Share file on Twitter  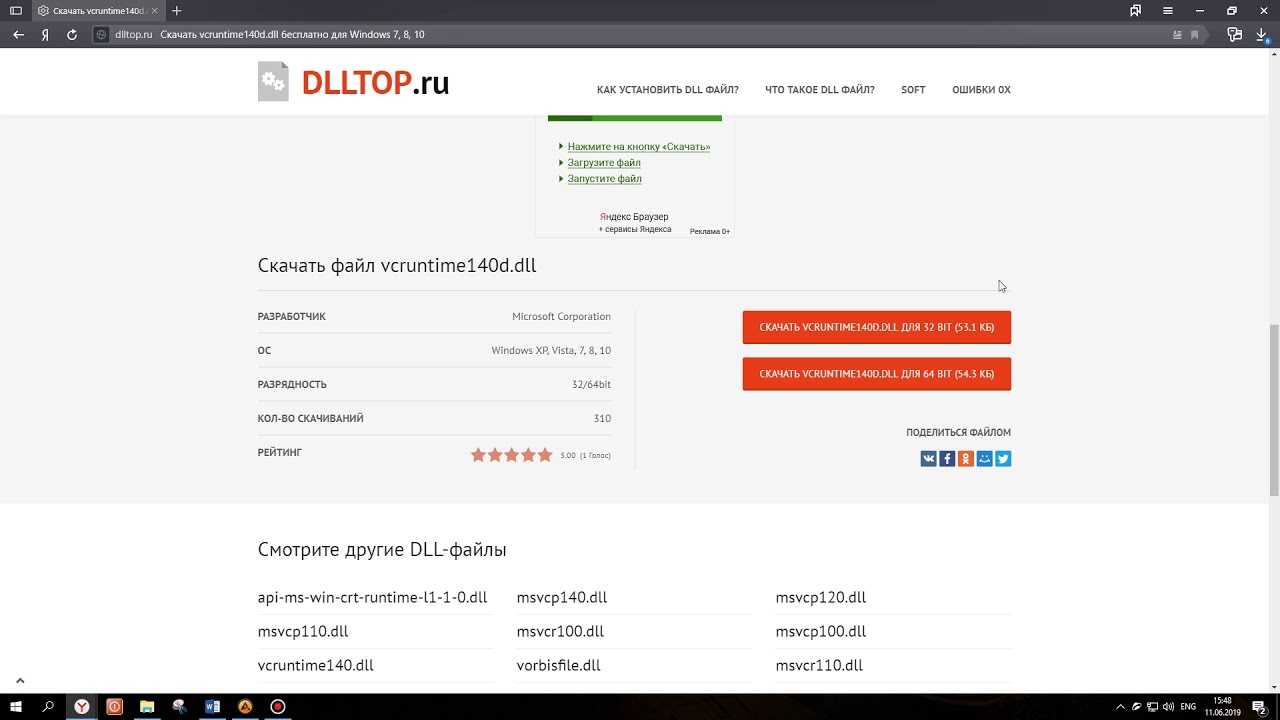[1003, 459]
